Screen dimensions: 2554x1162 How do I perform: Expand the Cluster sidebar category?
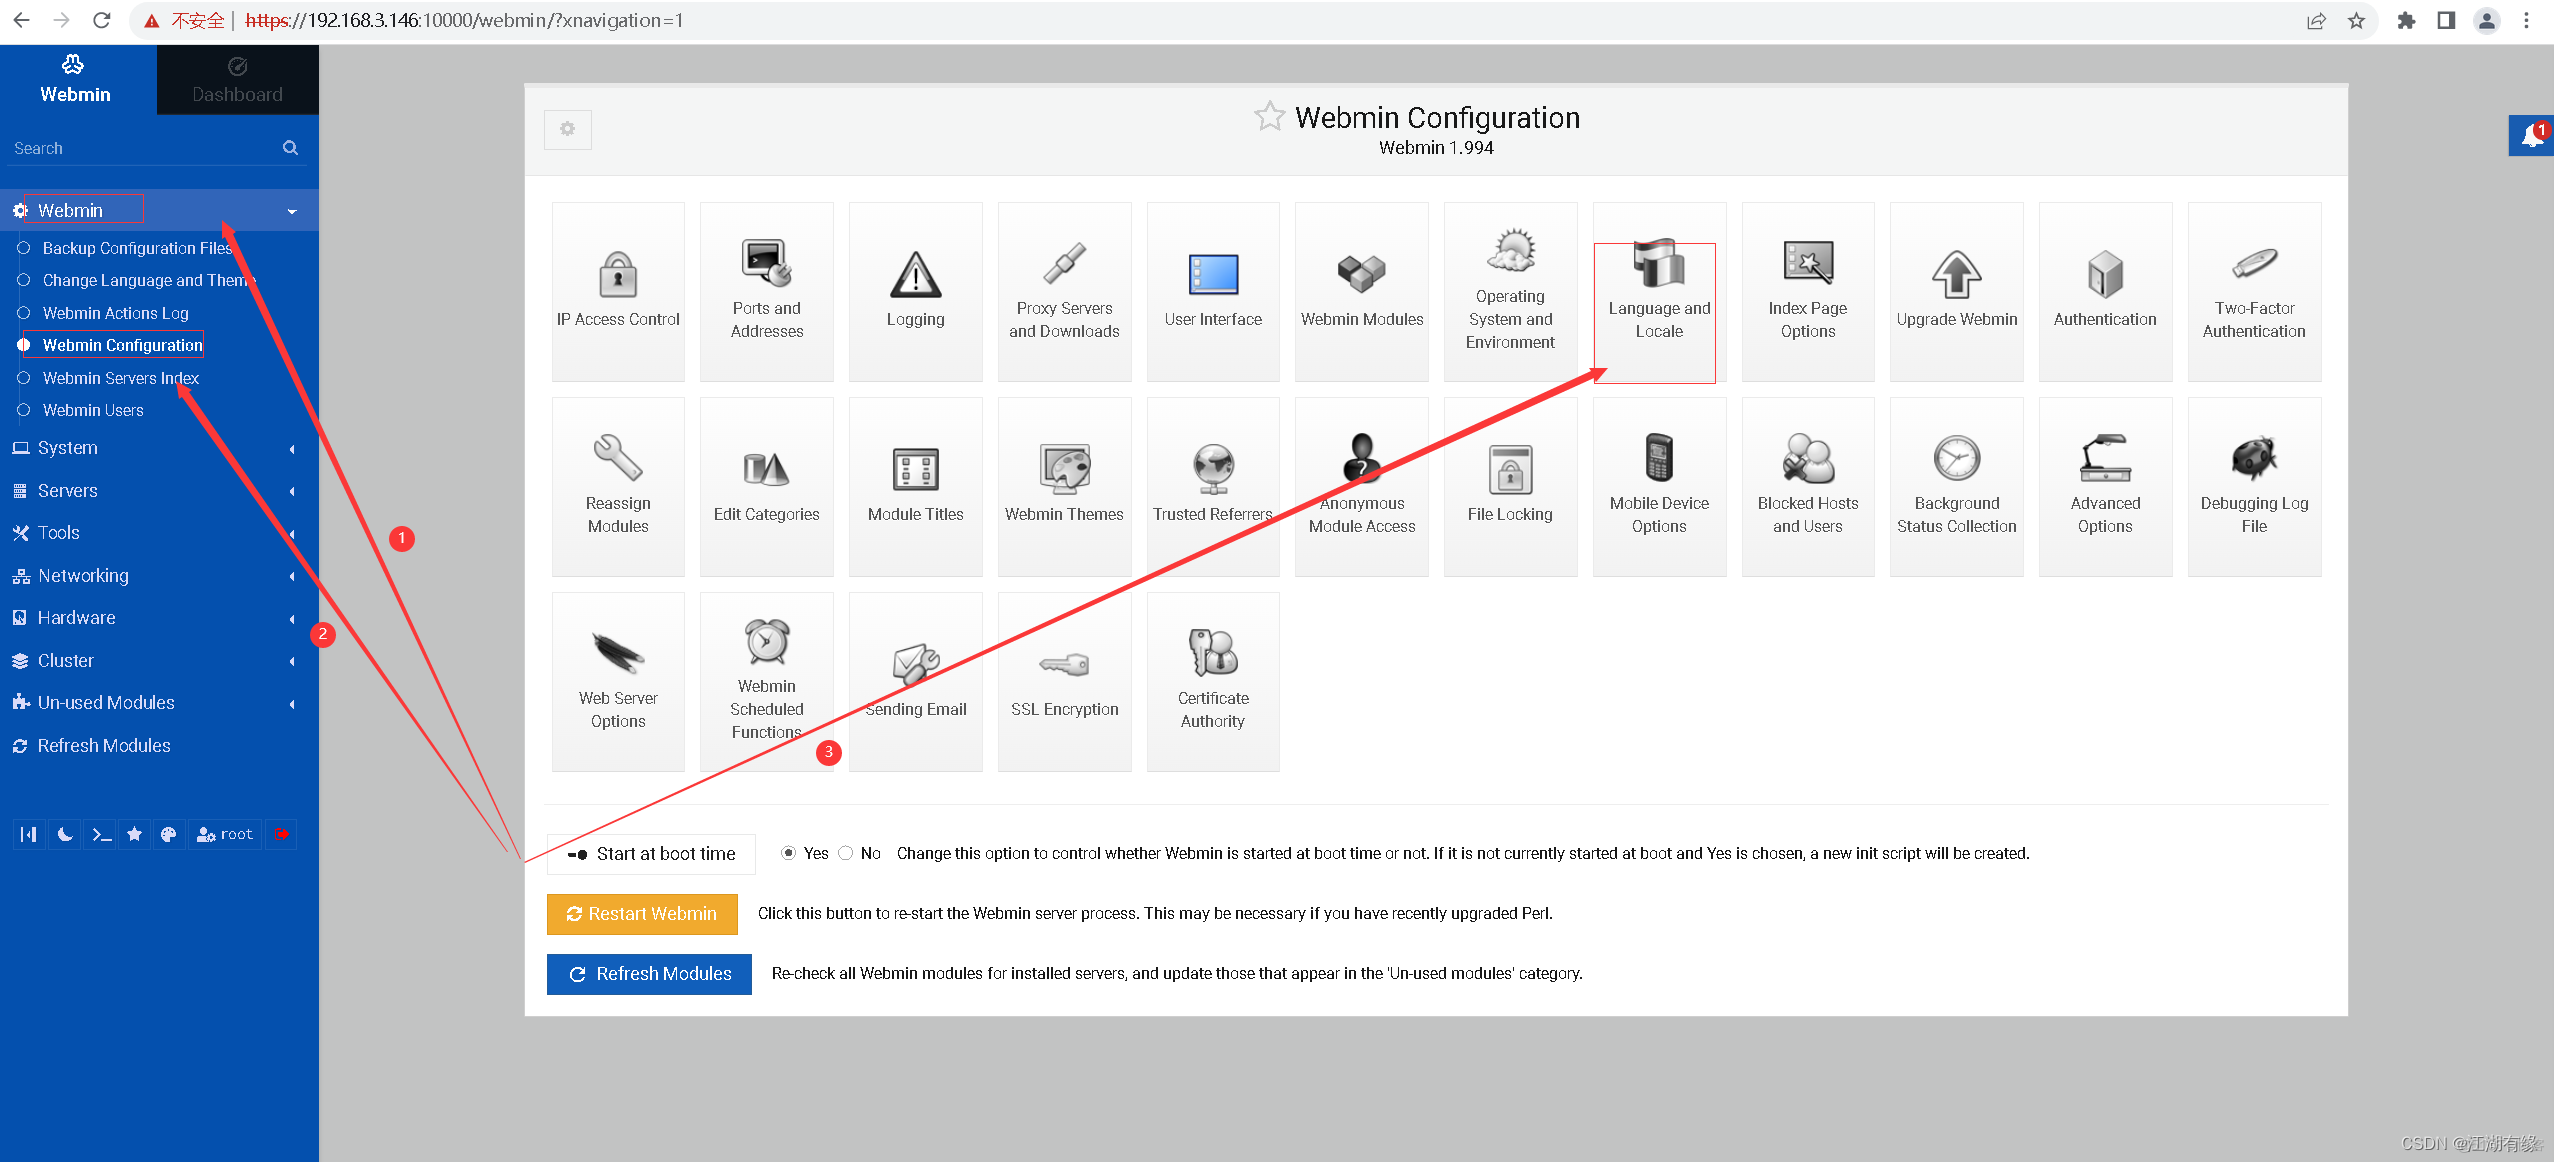click(159, 661)
